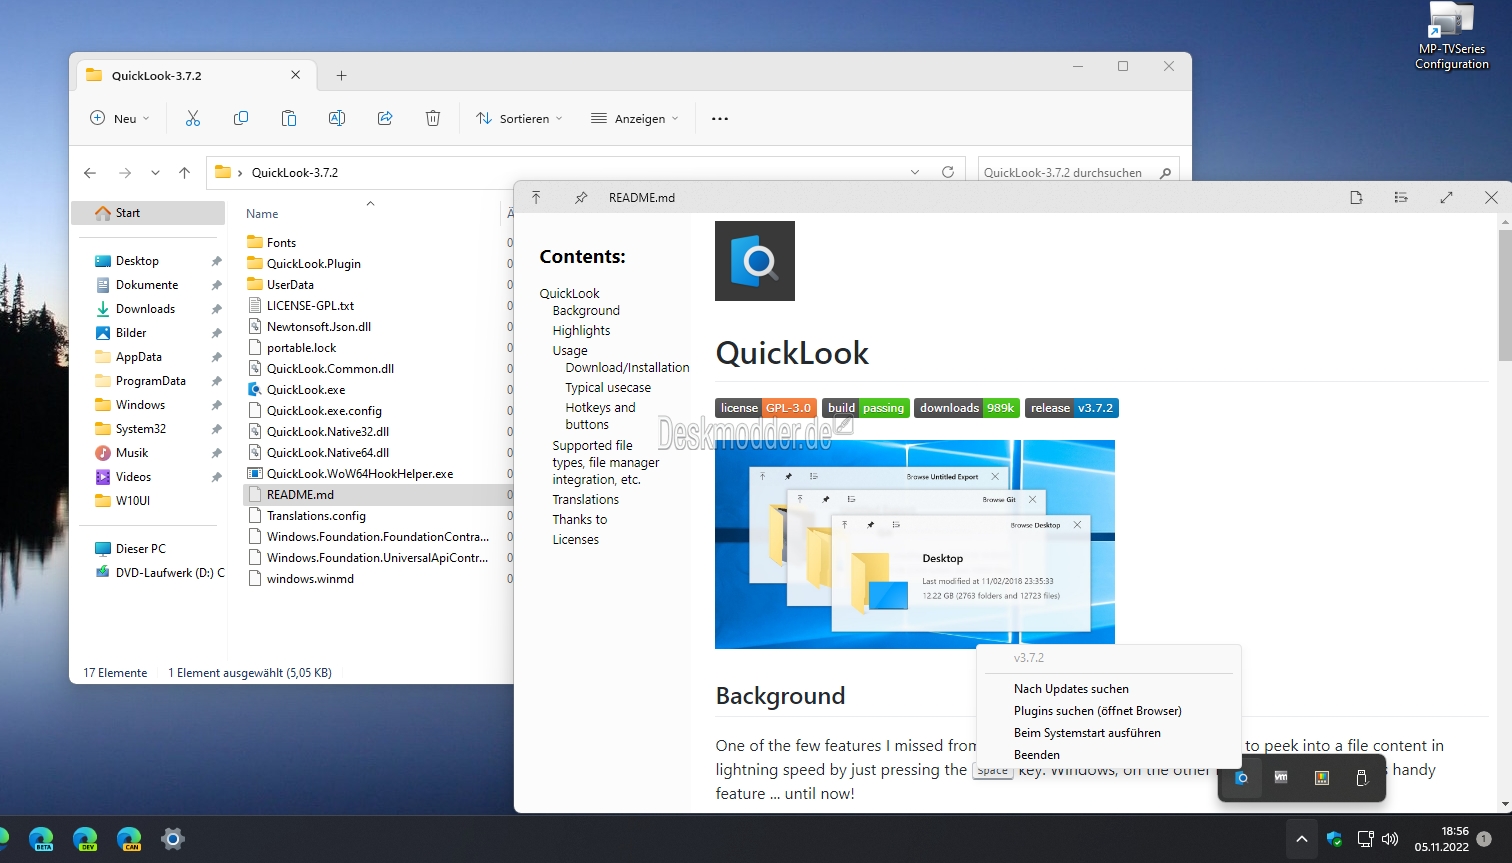This screenshot has width=1512, height=863.
Task: Go to Licenses contents link
Action: coord(575,540)
